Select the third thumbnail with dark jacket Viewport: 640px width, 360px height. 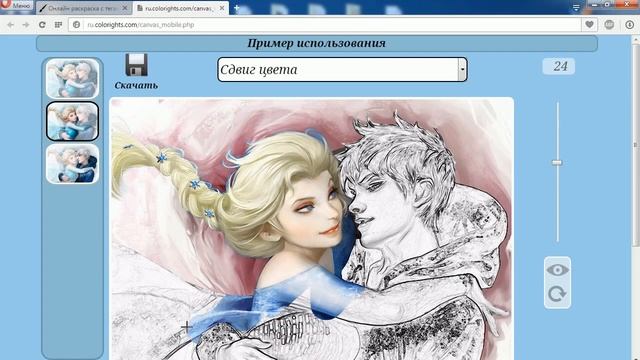pos(73,164)
